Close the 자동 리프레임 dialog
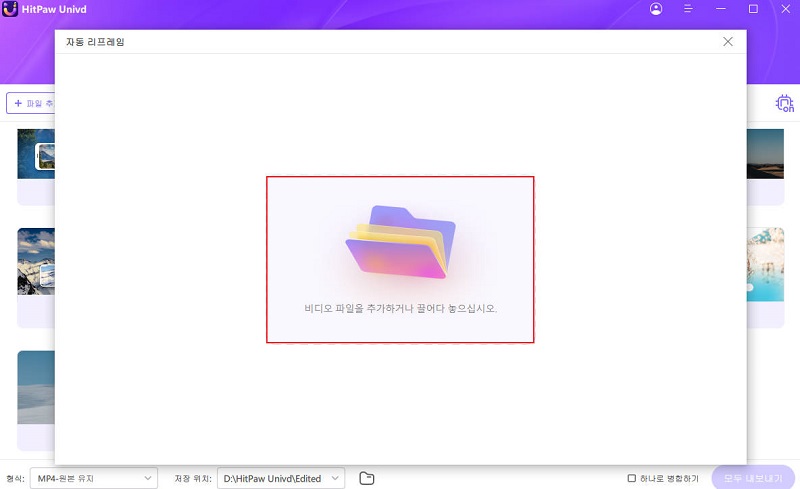Screen dimensions: 800x489 click(728, 42)
